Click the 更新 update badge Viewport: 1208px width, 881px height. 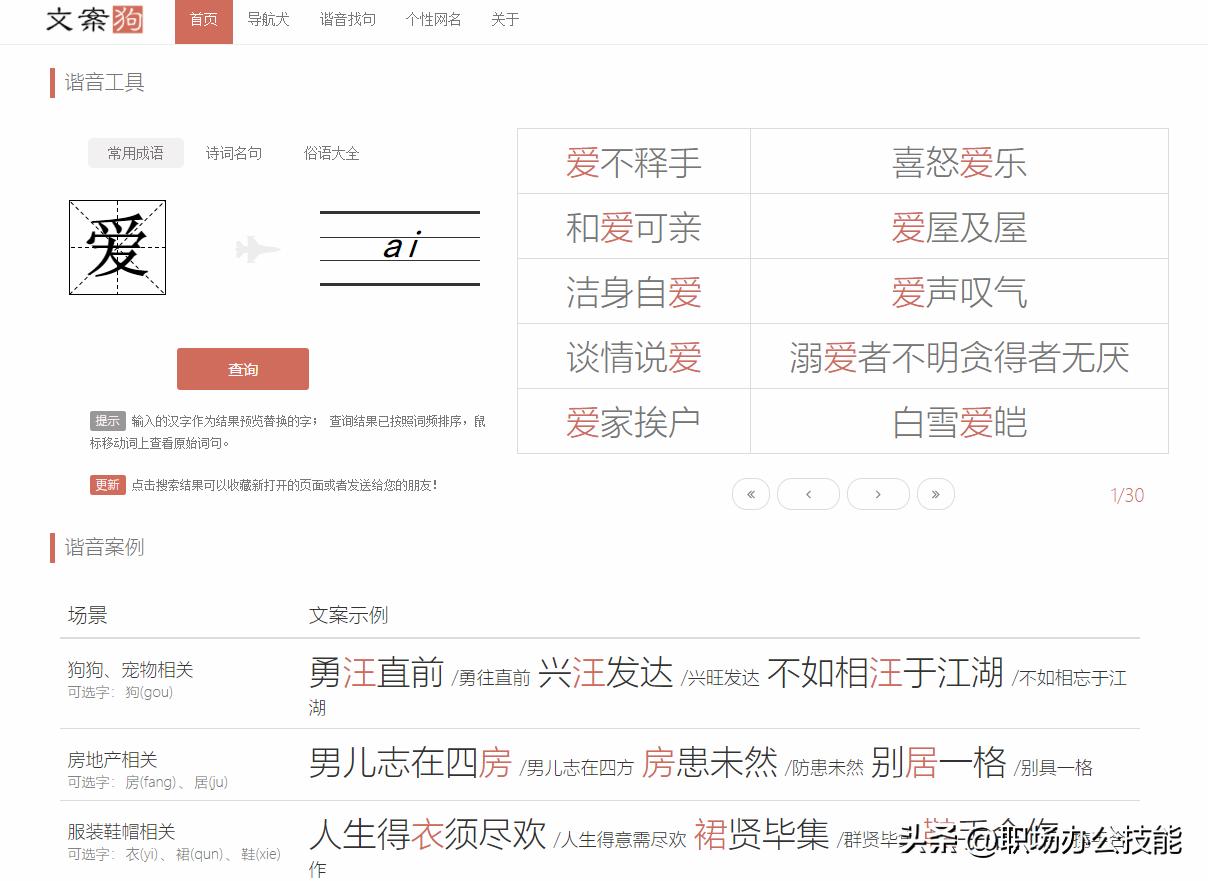107,484
